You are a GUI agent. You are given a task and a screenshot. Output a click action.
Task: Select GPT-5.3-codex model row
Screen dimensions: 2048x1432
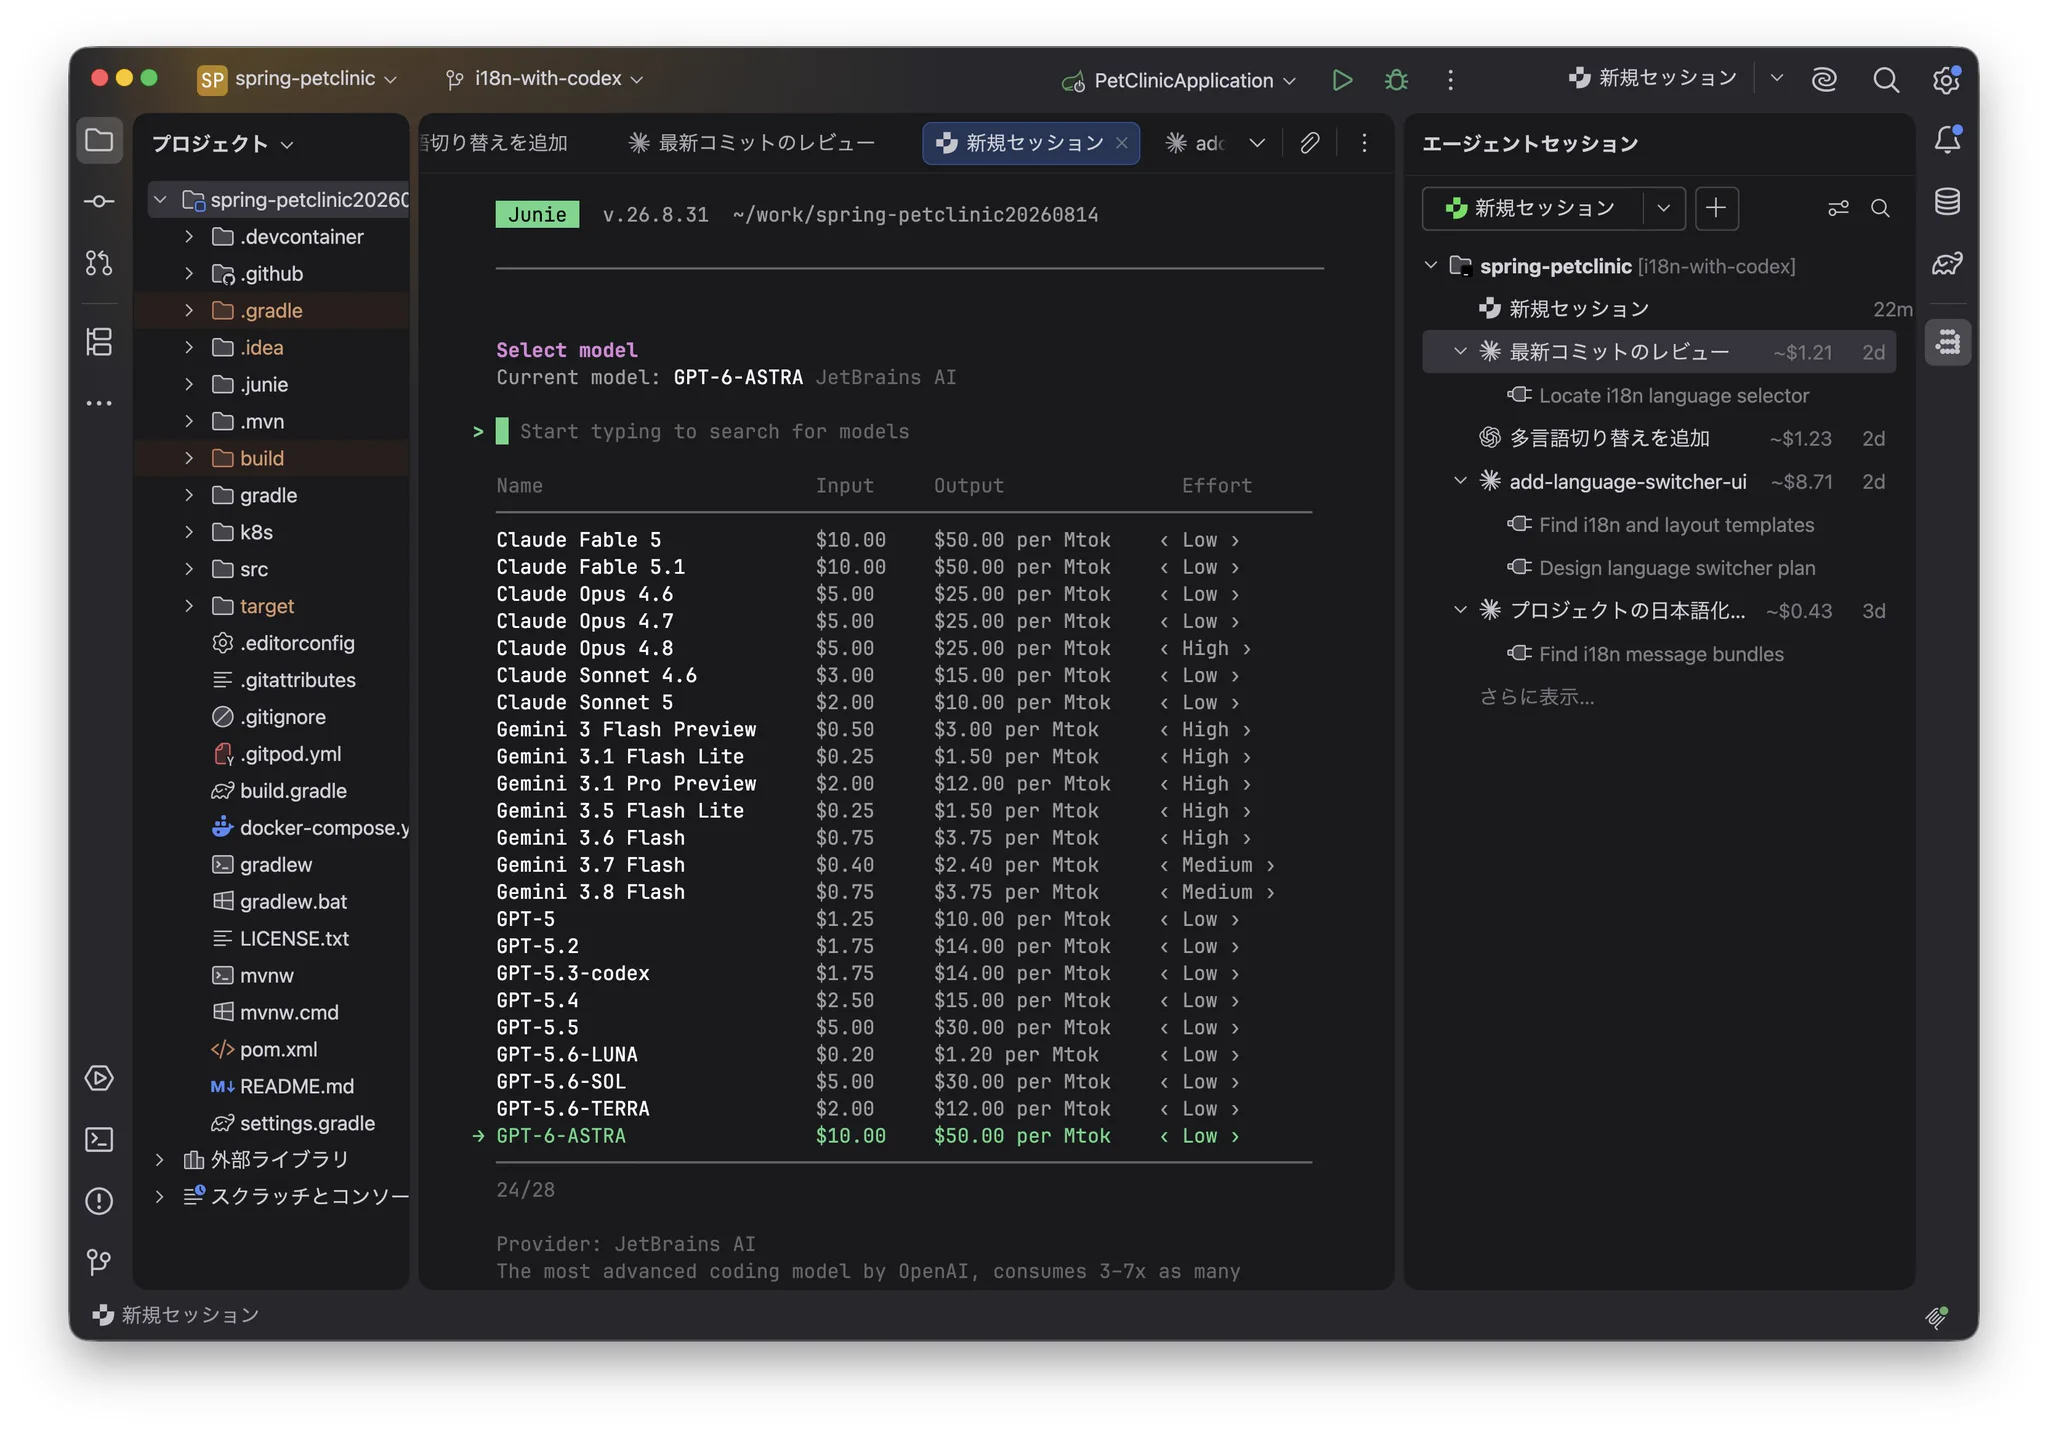tap(904, 973)
